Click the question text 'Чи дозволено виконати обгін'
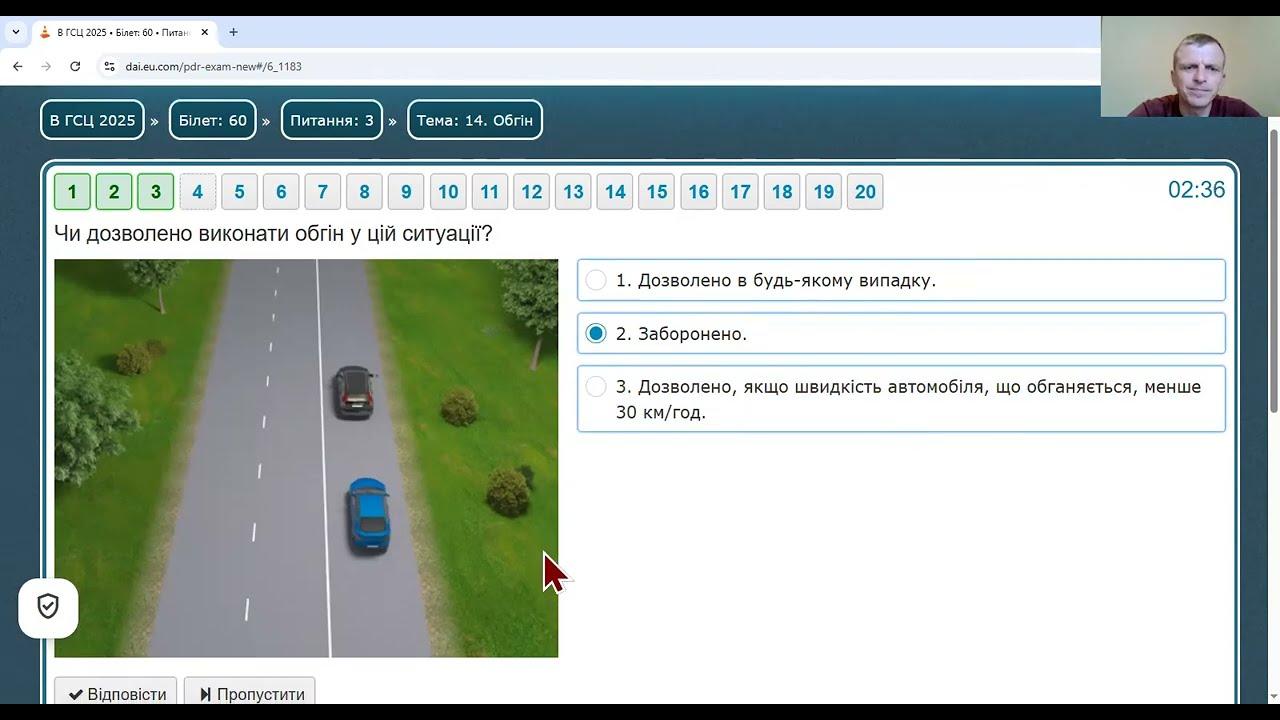The height and width of the screenshot is (720, 1280). pos(273,234)
